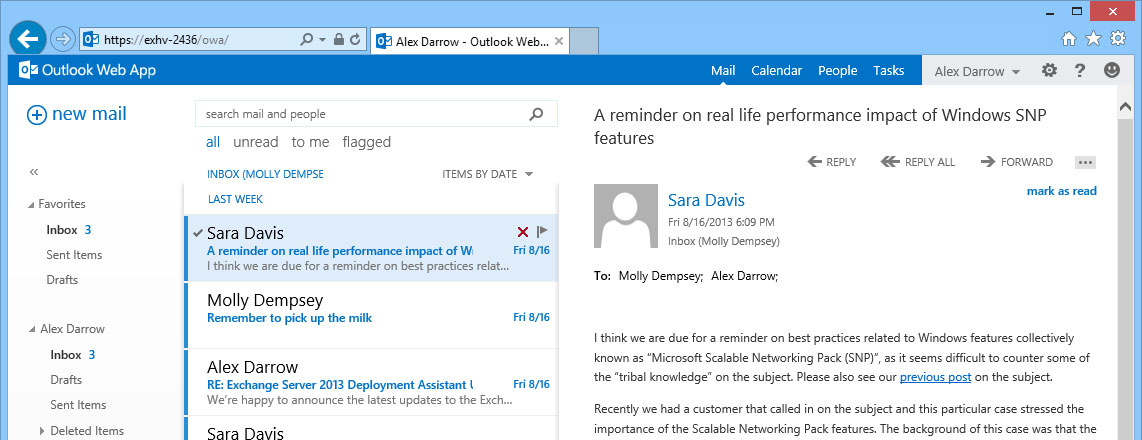Open browser Home icon
Viewport: 1142px width, 440px height.
click(x=1068, y=39)
